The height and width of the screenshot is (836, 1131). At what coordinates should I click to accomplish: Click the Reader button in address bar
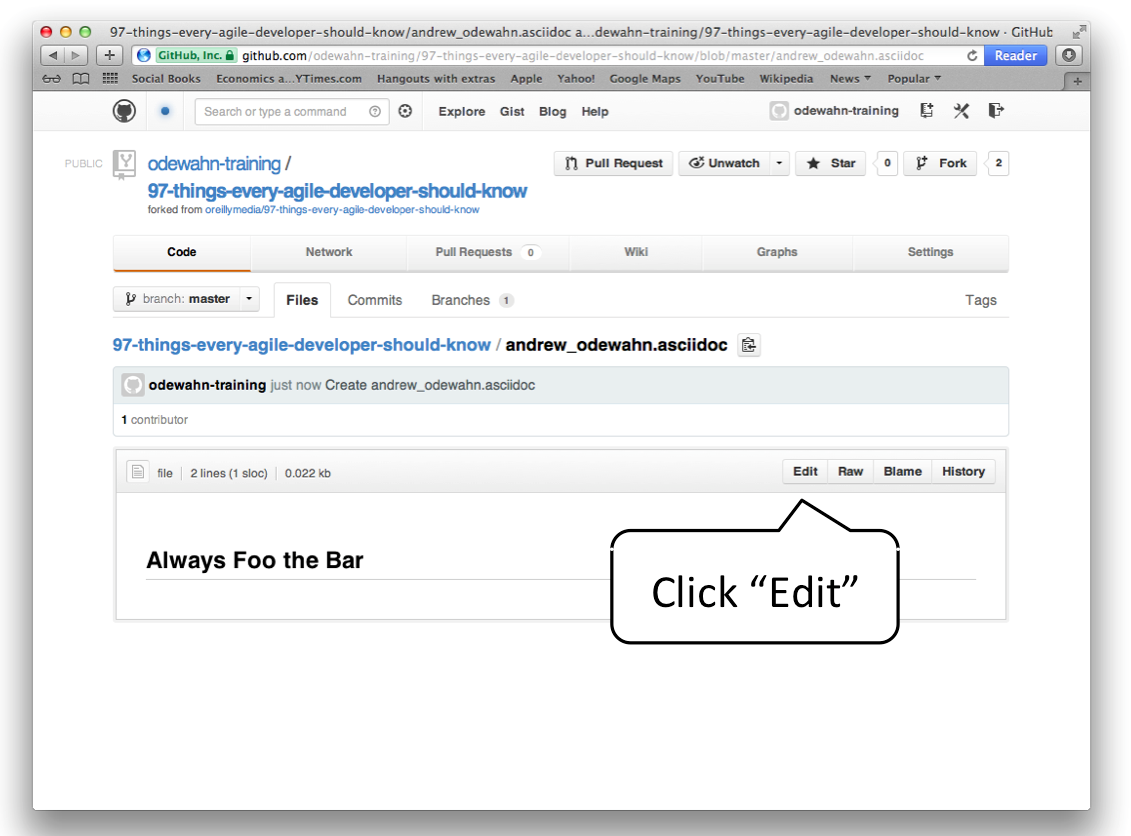click(1016, 56)
